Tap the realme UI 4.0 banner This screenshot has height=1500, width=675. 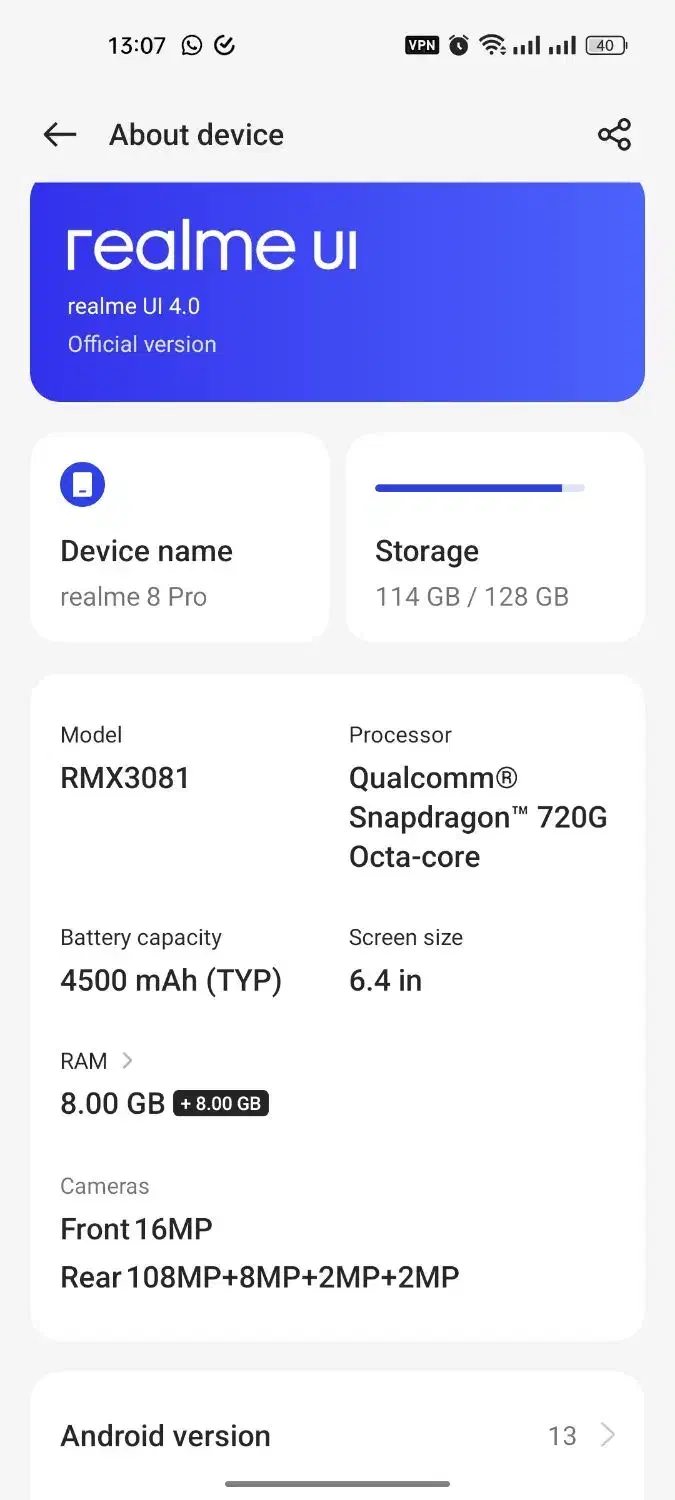pos(337,292)
